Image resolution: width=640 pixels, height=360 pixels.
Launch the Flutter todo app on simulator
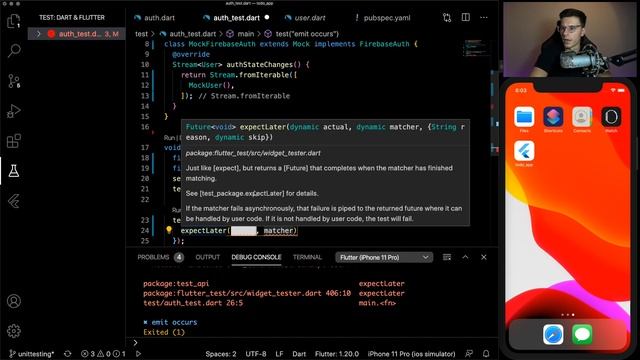click(524, 151)
